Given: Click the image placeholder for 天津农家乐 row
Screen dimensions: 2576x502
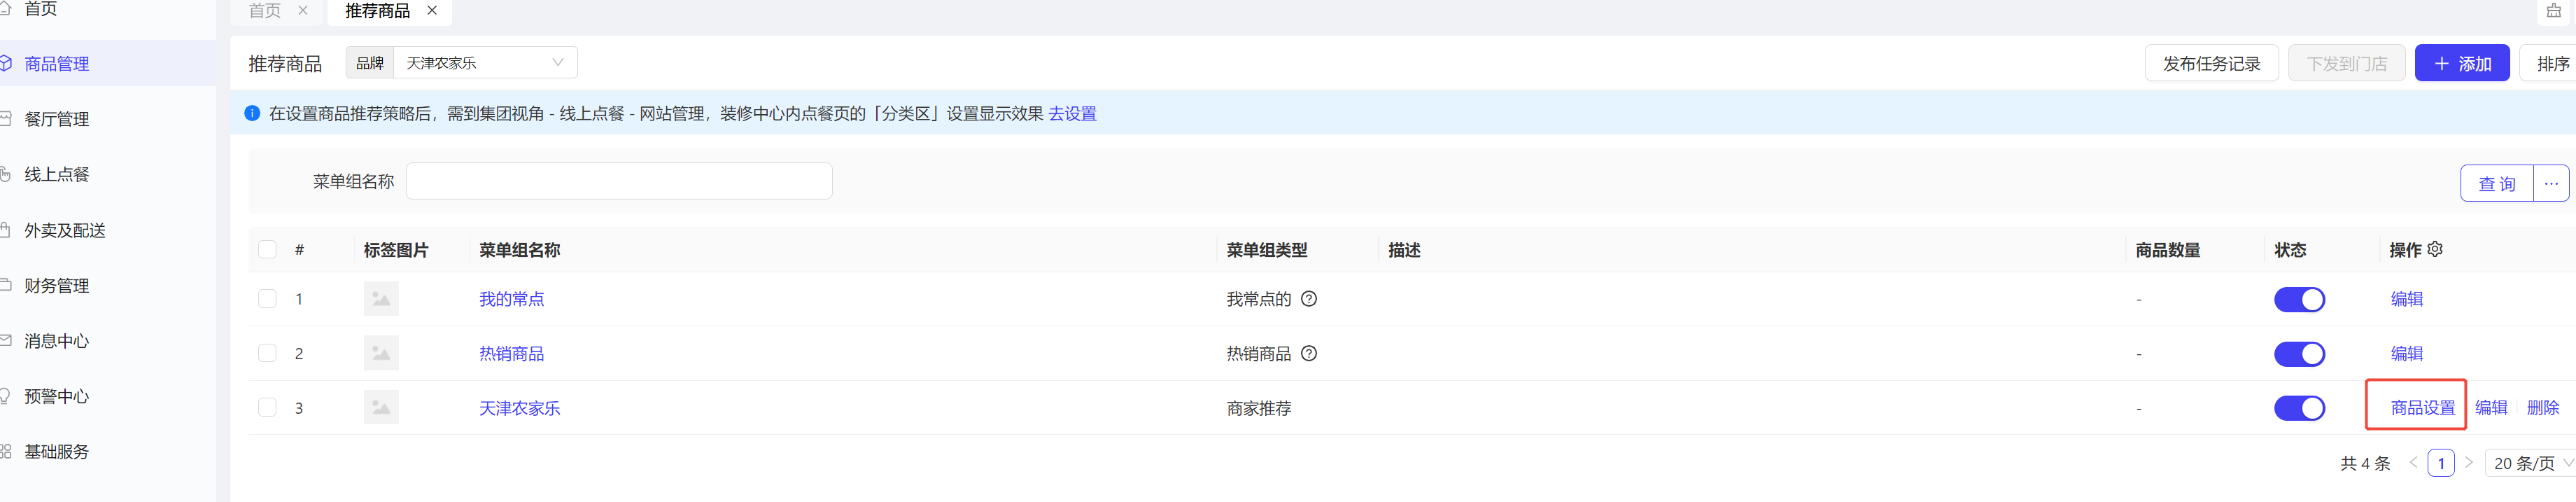Looking at the screenshot, I should click(x=380, y=408).
